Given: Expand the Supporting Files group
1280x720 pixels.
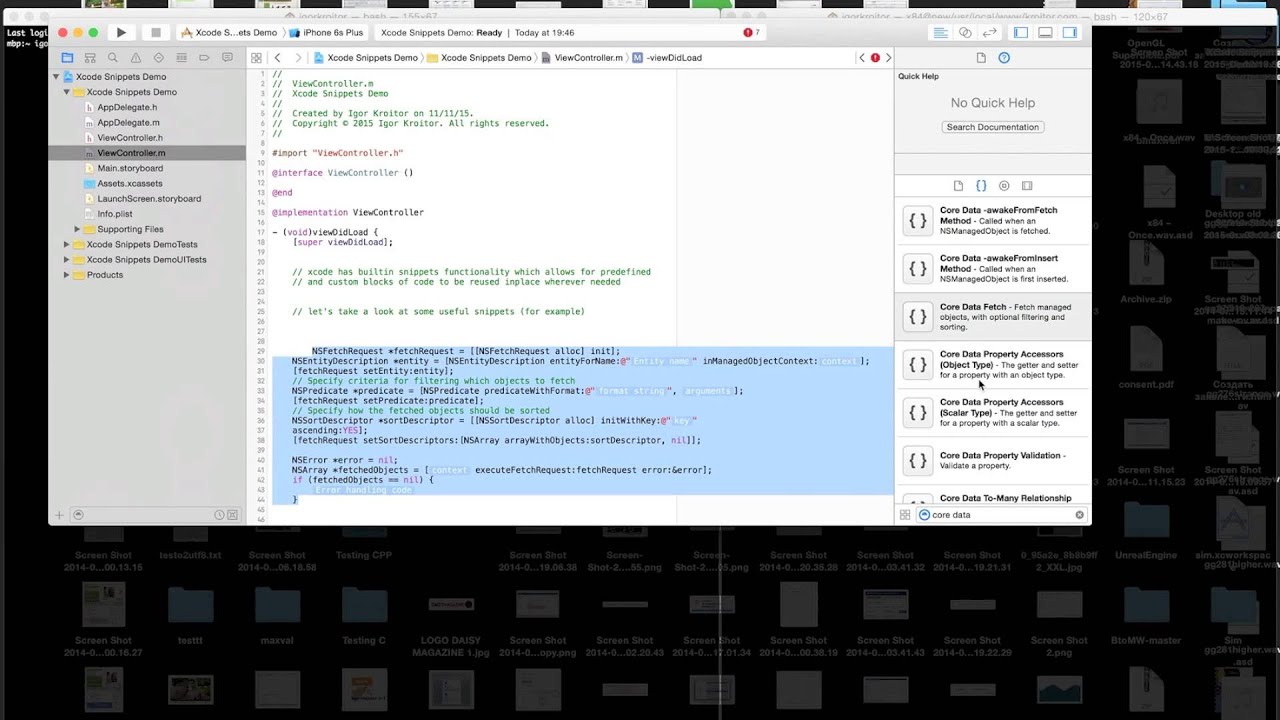Looking at the screenshot, I should (77, 229).
